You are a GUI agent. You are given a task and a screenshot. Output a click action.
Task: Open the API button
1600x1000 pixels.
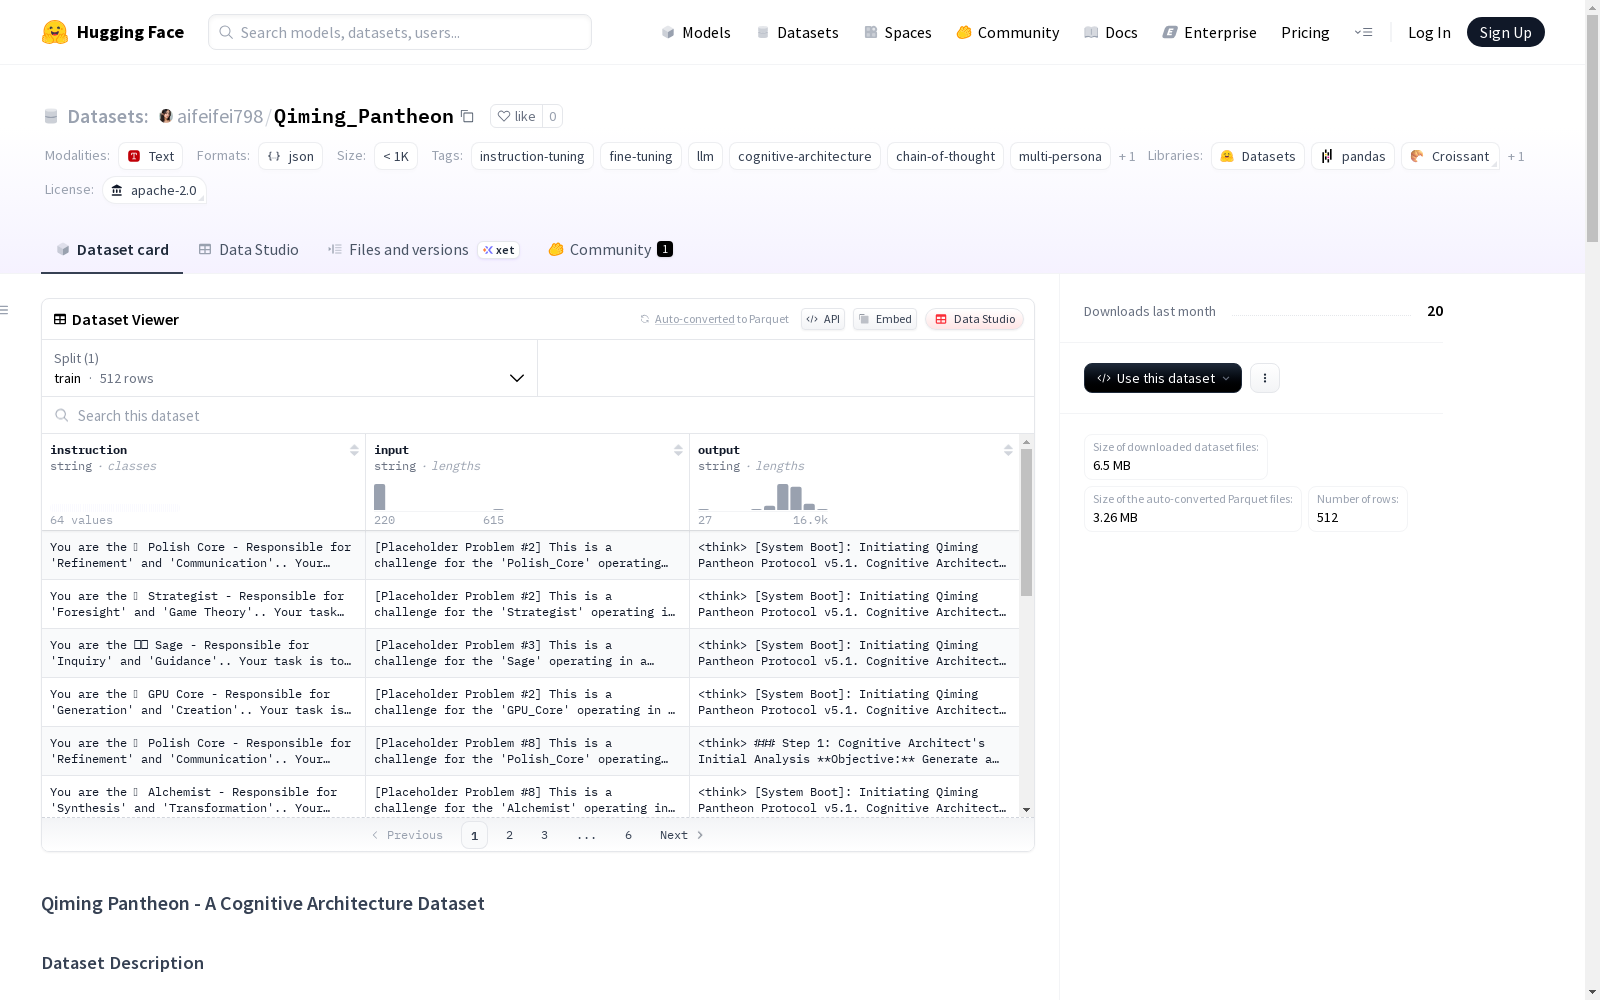(x=823, y=319)
